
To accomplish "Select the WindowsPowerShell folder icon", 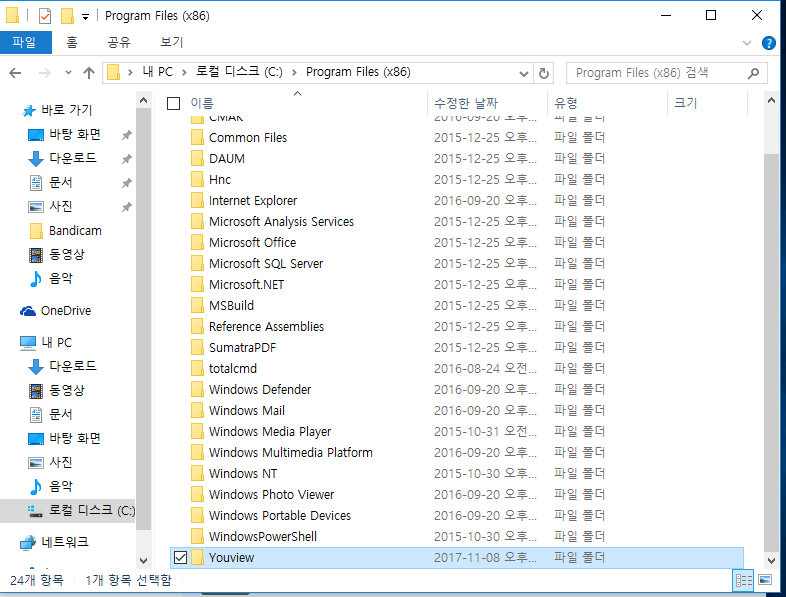I will 198,537.
